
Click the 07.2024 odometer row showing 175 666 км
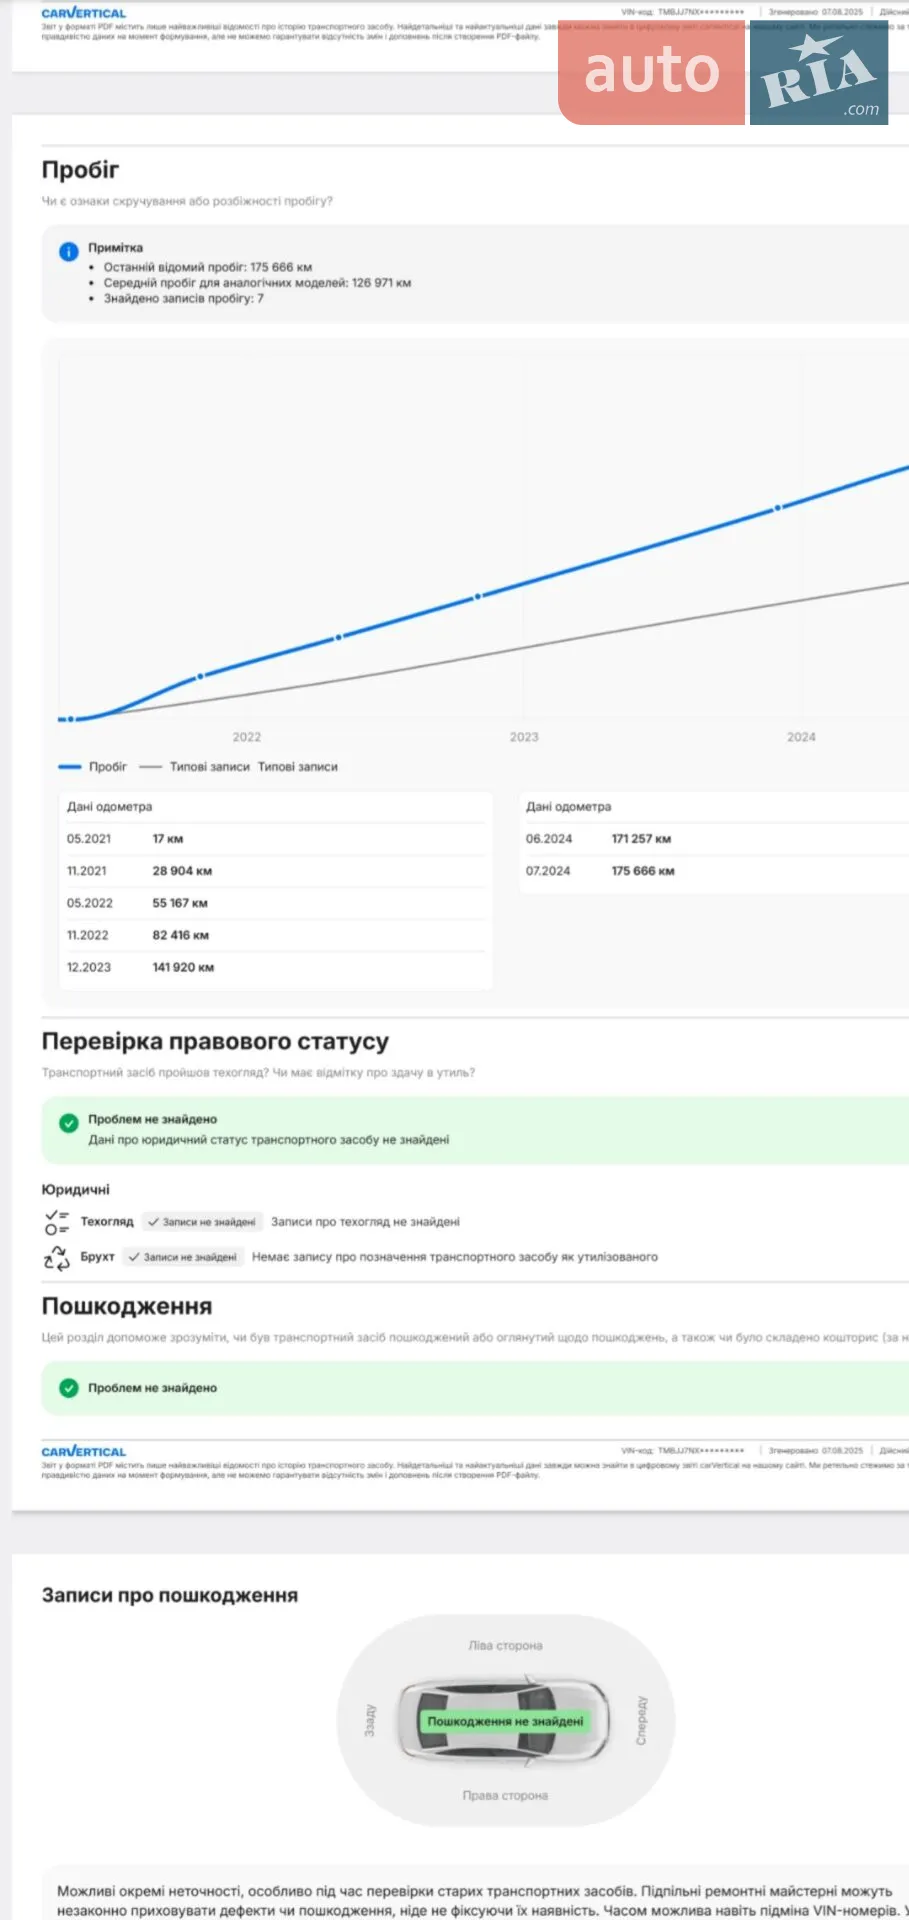point(717,871)
